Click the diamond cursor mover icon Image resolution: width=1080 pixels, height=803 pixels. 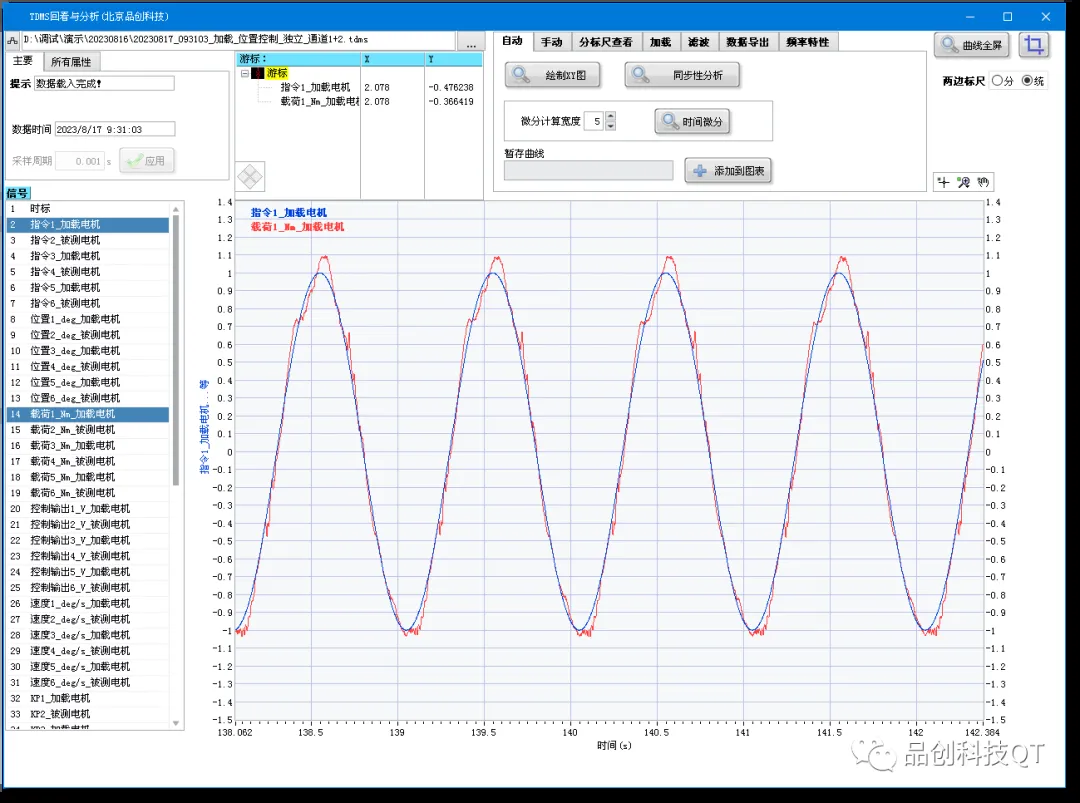pos(250,176)
